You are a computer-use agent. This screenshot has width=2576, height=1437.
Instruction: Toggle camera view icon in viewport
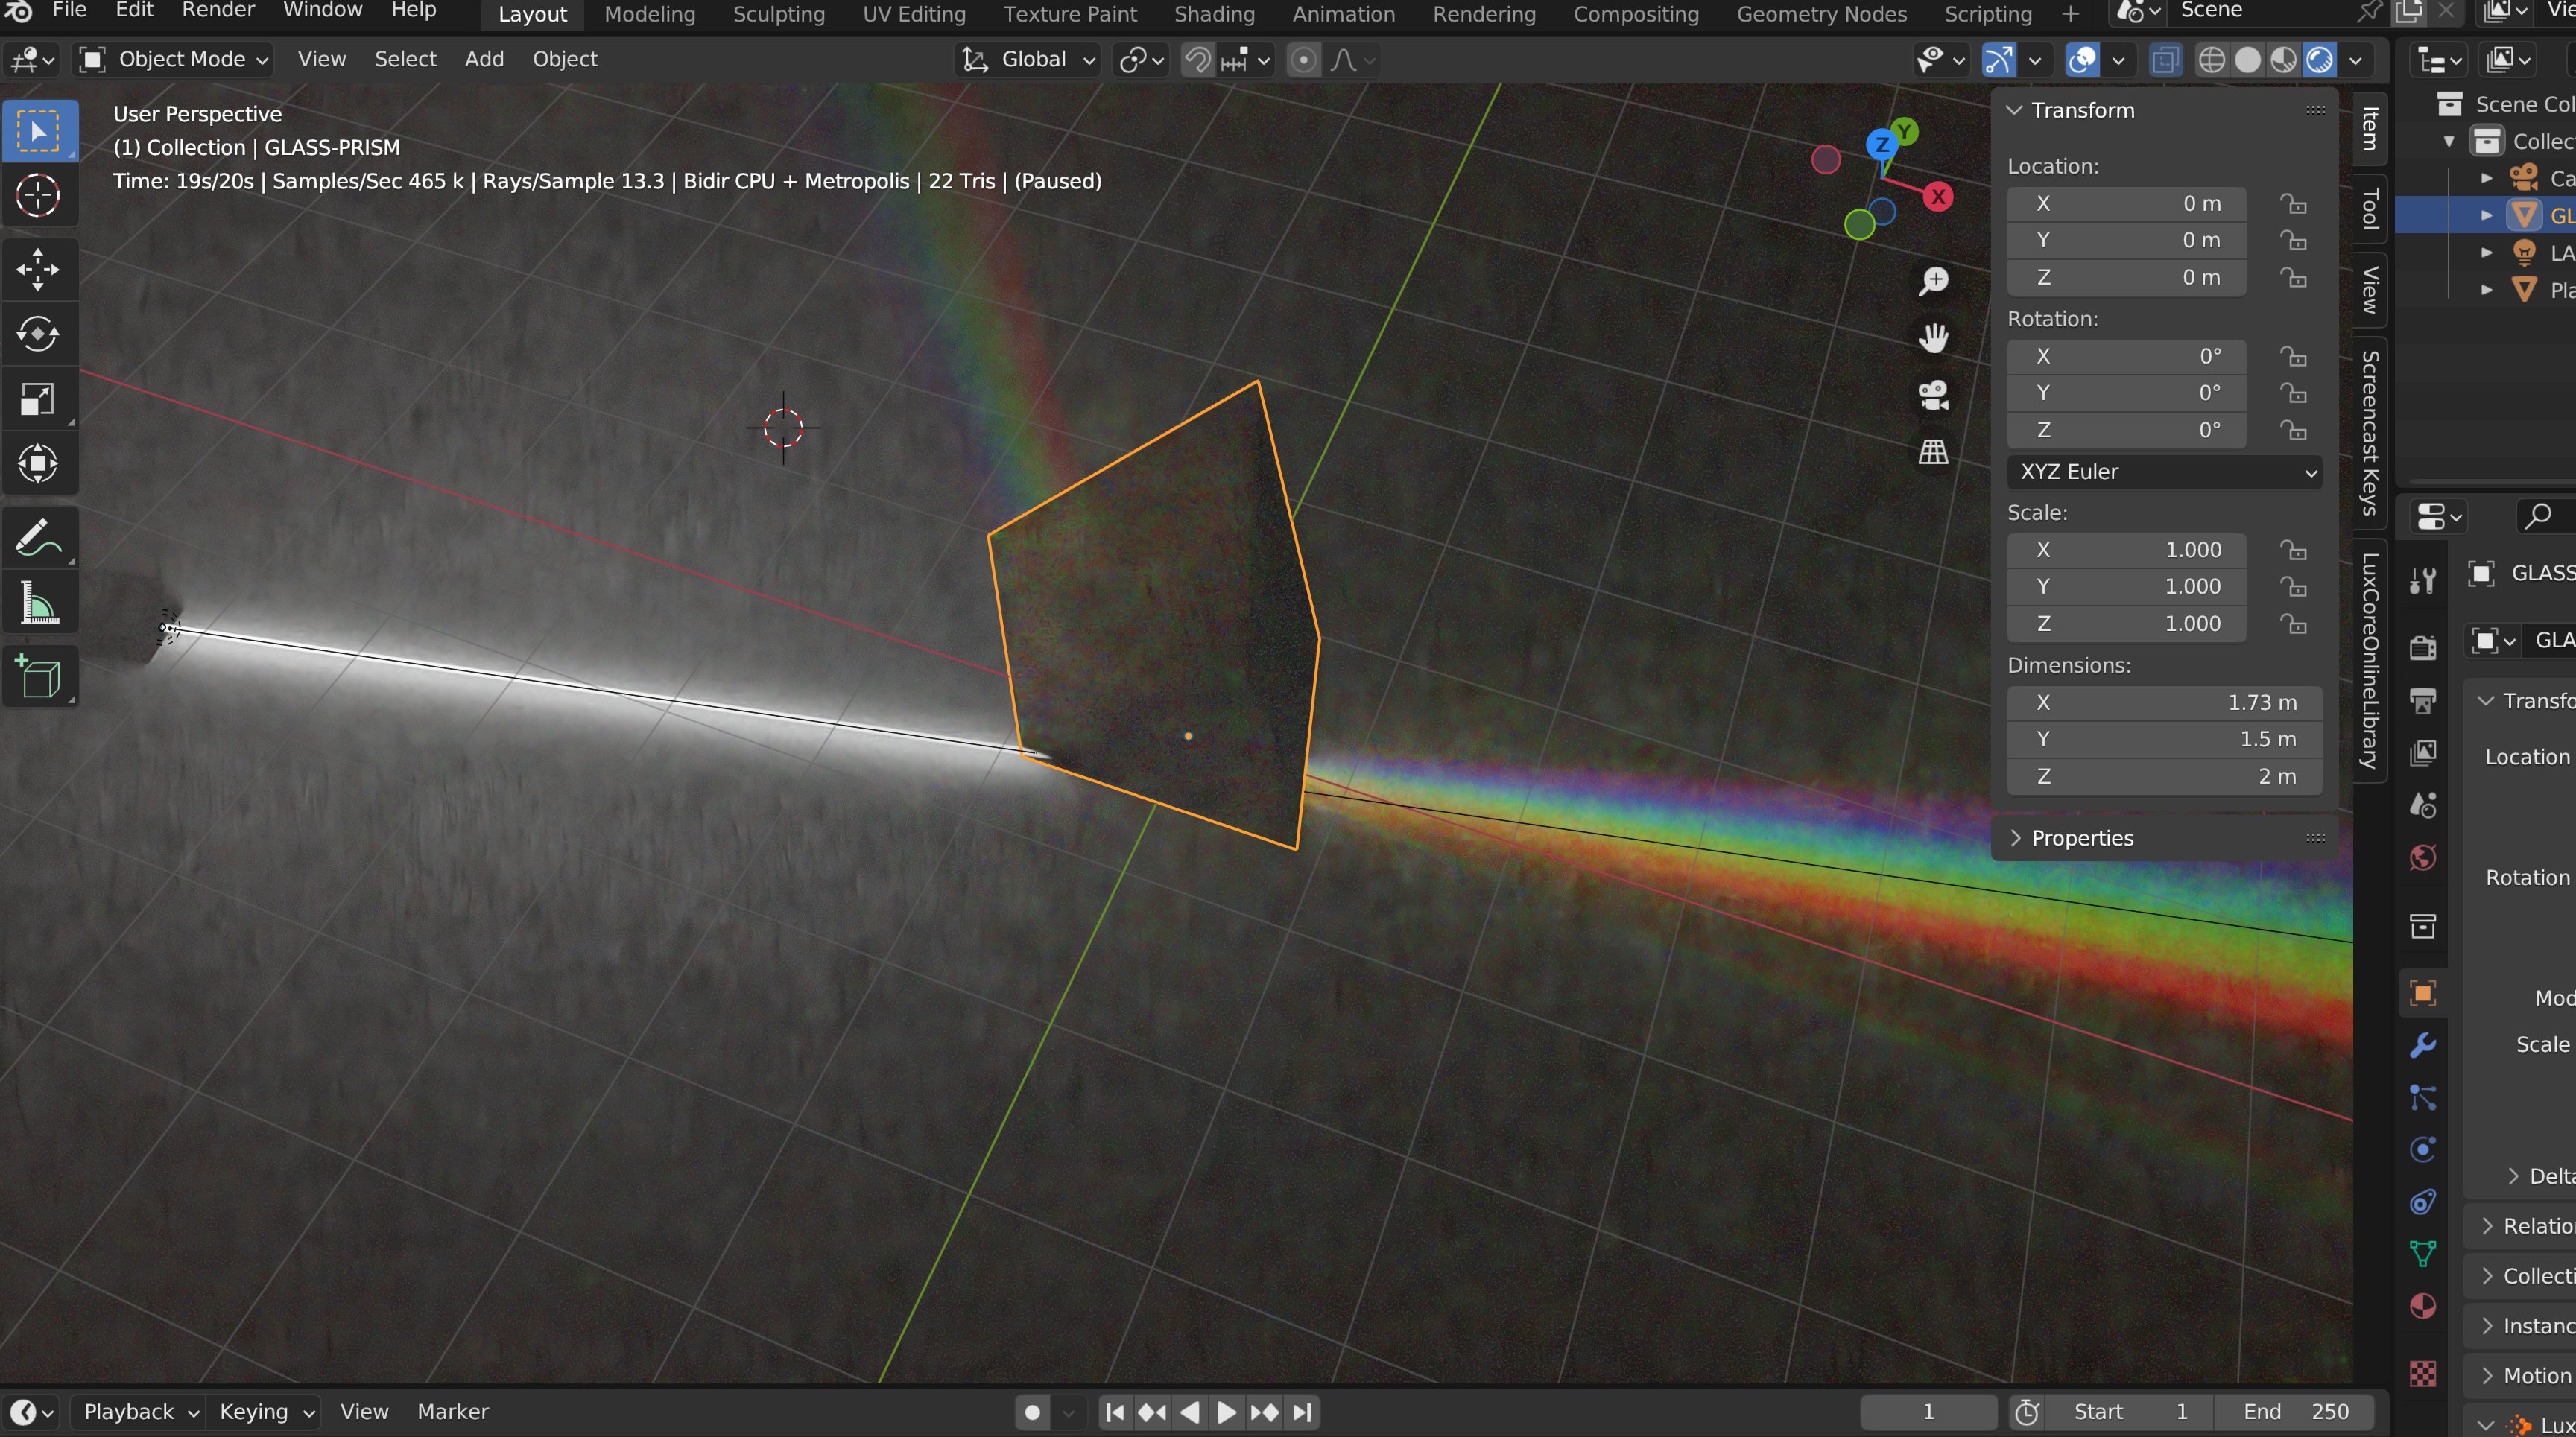[1933, 394]
